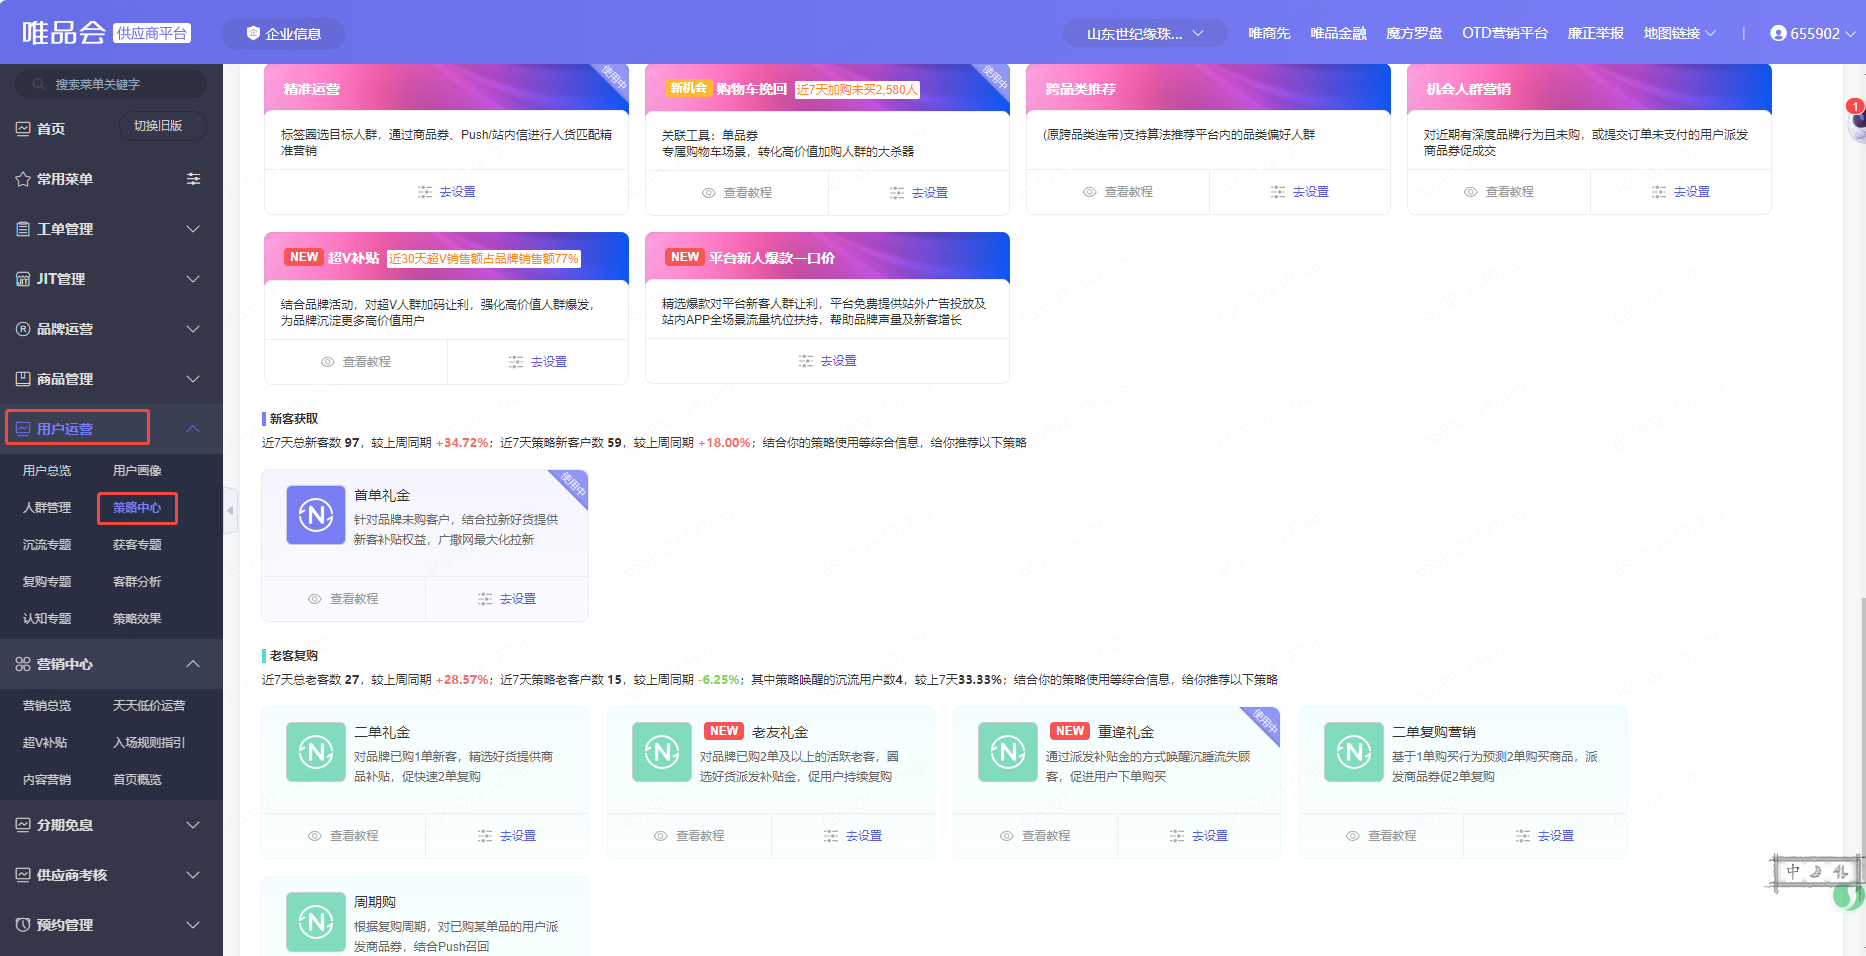The width and height of the screenshot is (1866, 956).
Task: Open 人群管理 in the sidebar submenu
Action: 47,508
